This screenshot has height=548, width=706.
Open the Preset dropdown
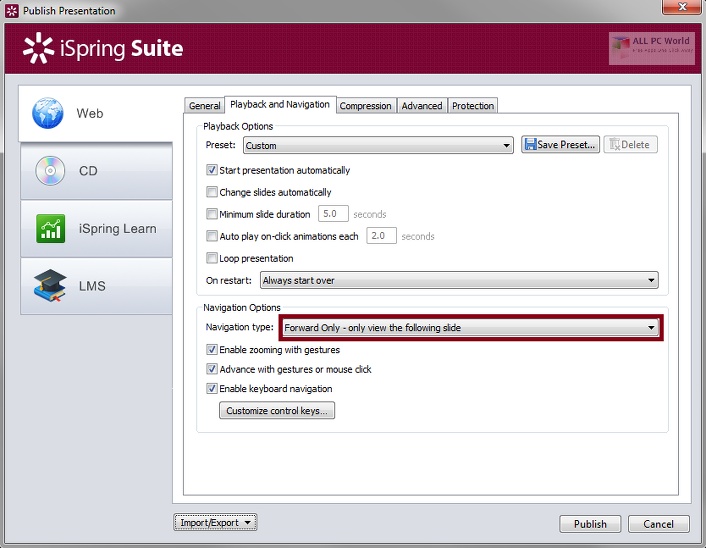(378, 145)
